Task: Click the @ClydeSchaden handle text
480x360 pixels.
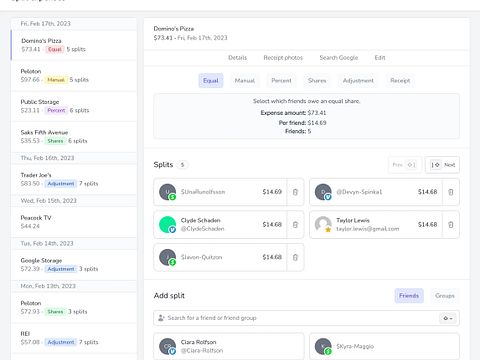Action: click(203, 229)
